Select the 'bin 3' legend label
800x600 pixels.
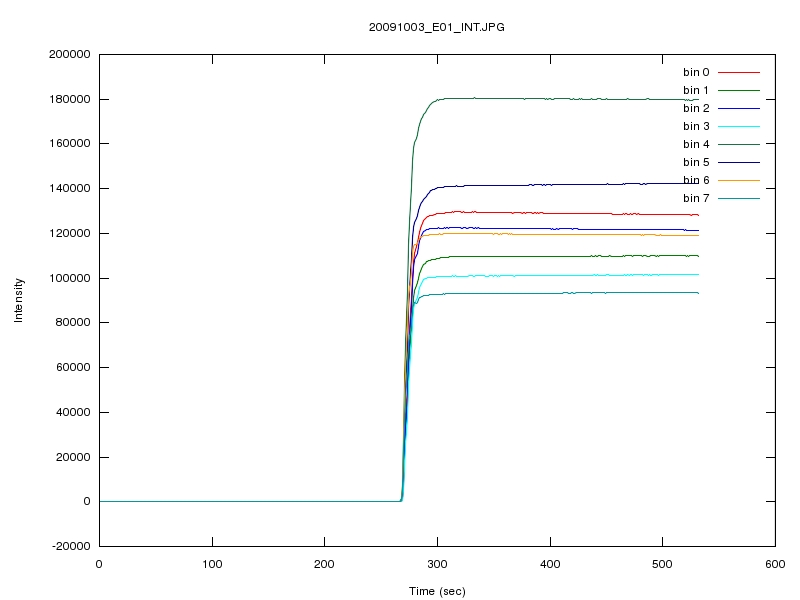696,126
